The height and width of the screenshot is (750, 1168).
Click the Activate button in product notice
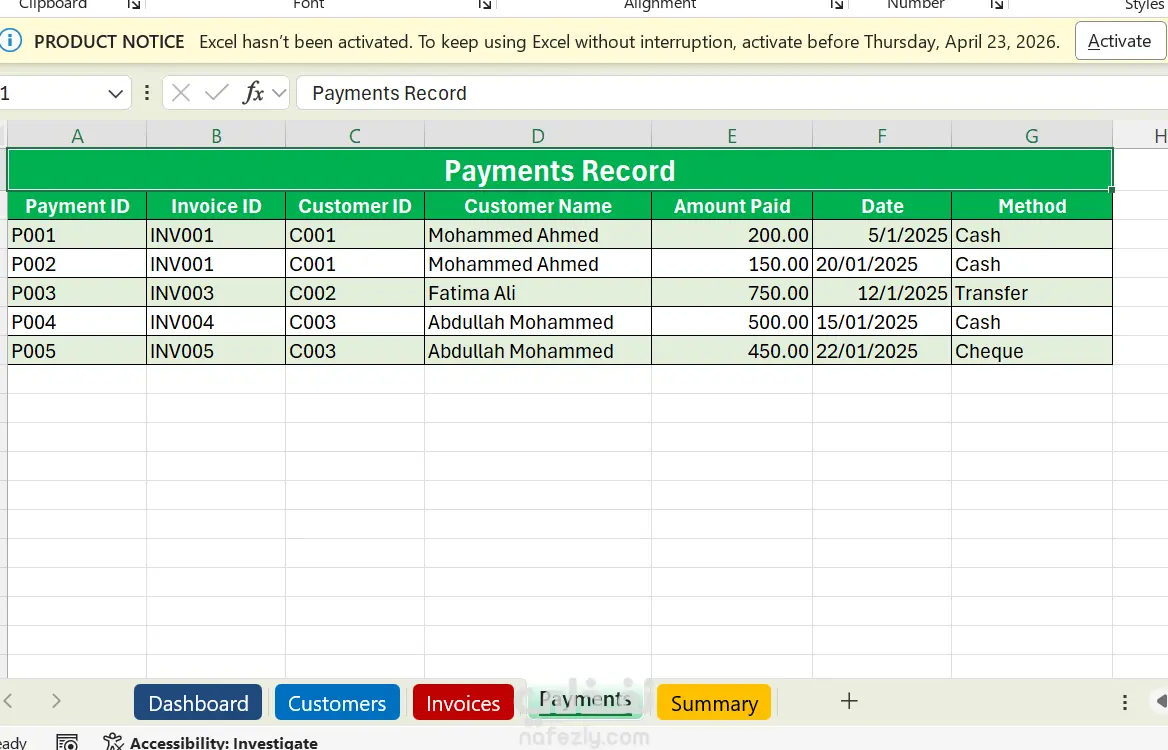(x=1120, y=41)
